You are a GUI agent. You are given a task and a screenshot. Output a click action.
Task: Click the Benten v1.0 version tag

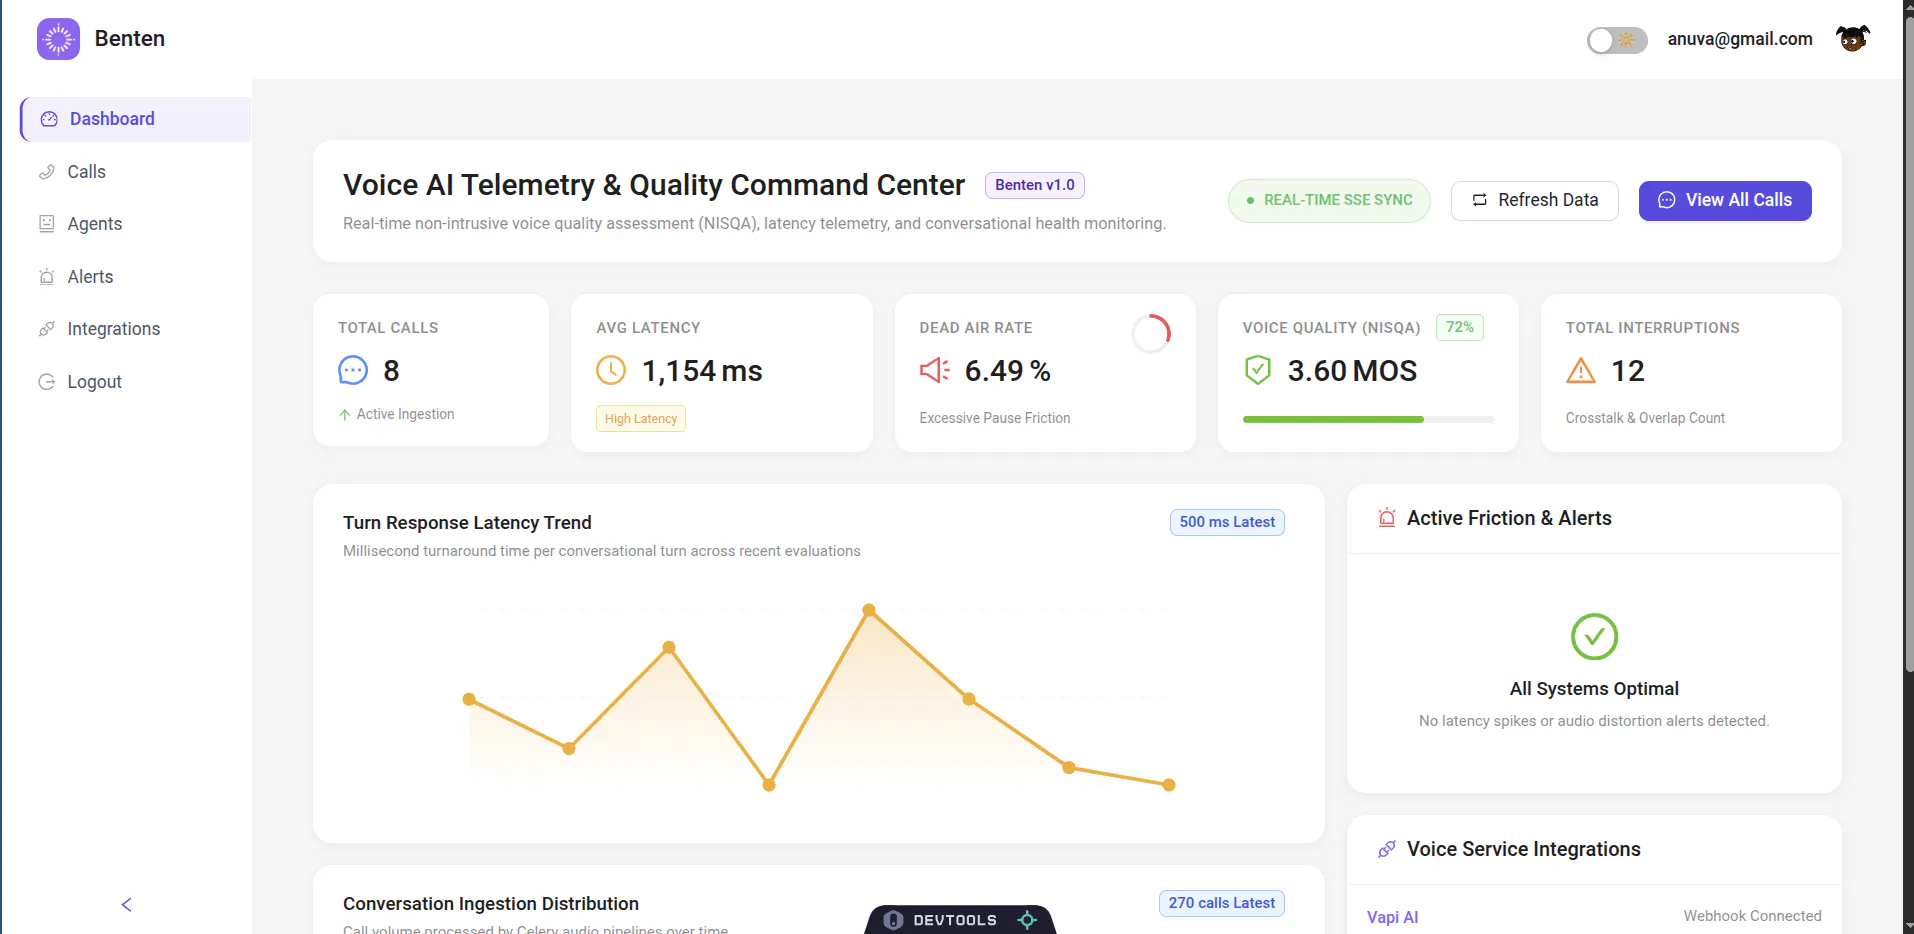click(x=1035, y=185)
